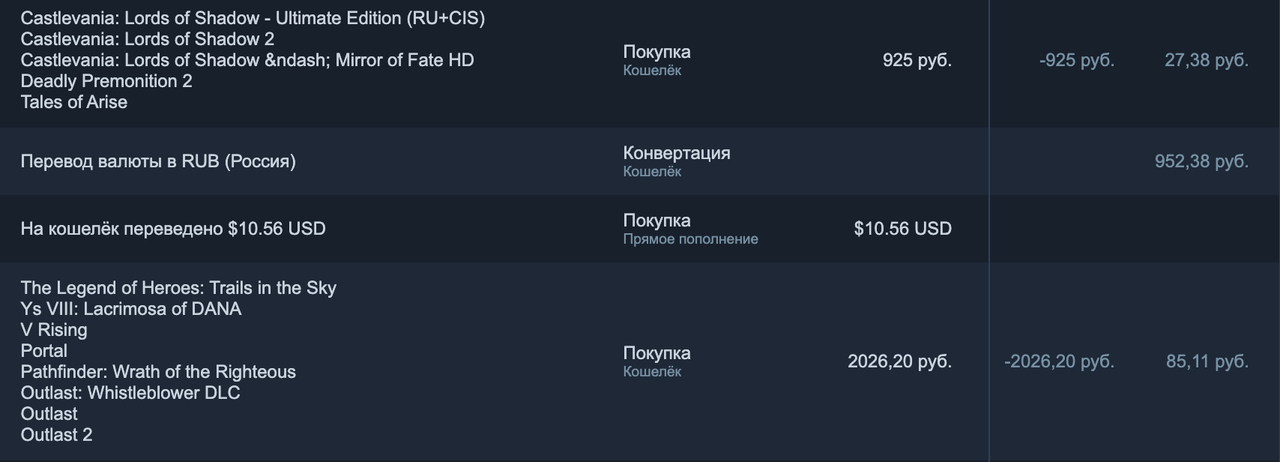Select Outlast: Whistleblower DLC item

pos(130,393)
